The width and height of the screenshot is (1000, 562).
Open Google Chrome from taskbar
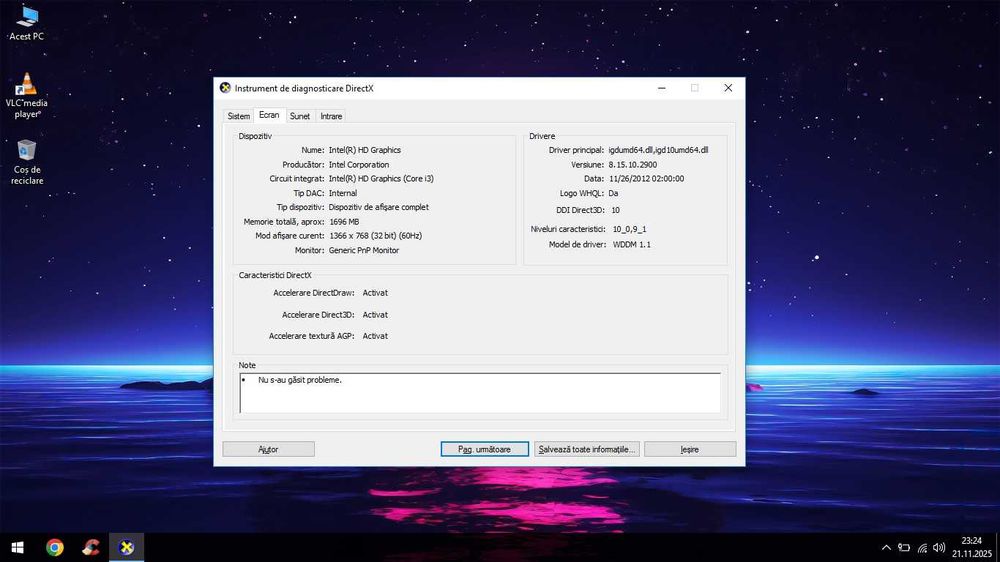pos(55,547)
